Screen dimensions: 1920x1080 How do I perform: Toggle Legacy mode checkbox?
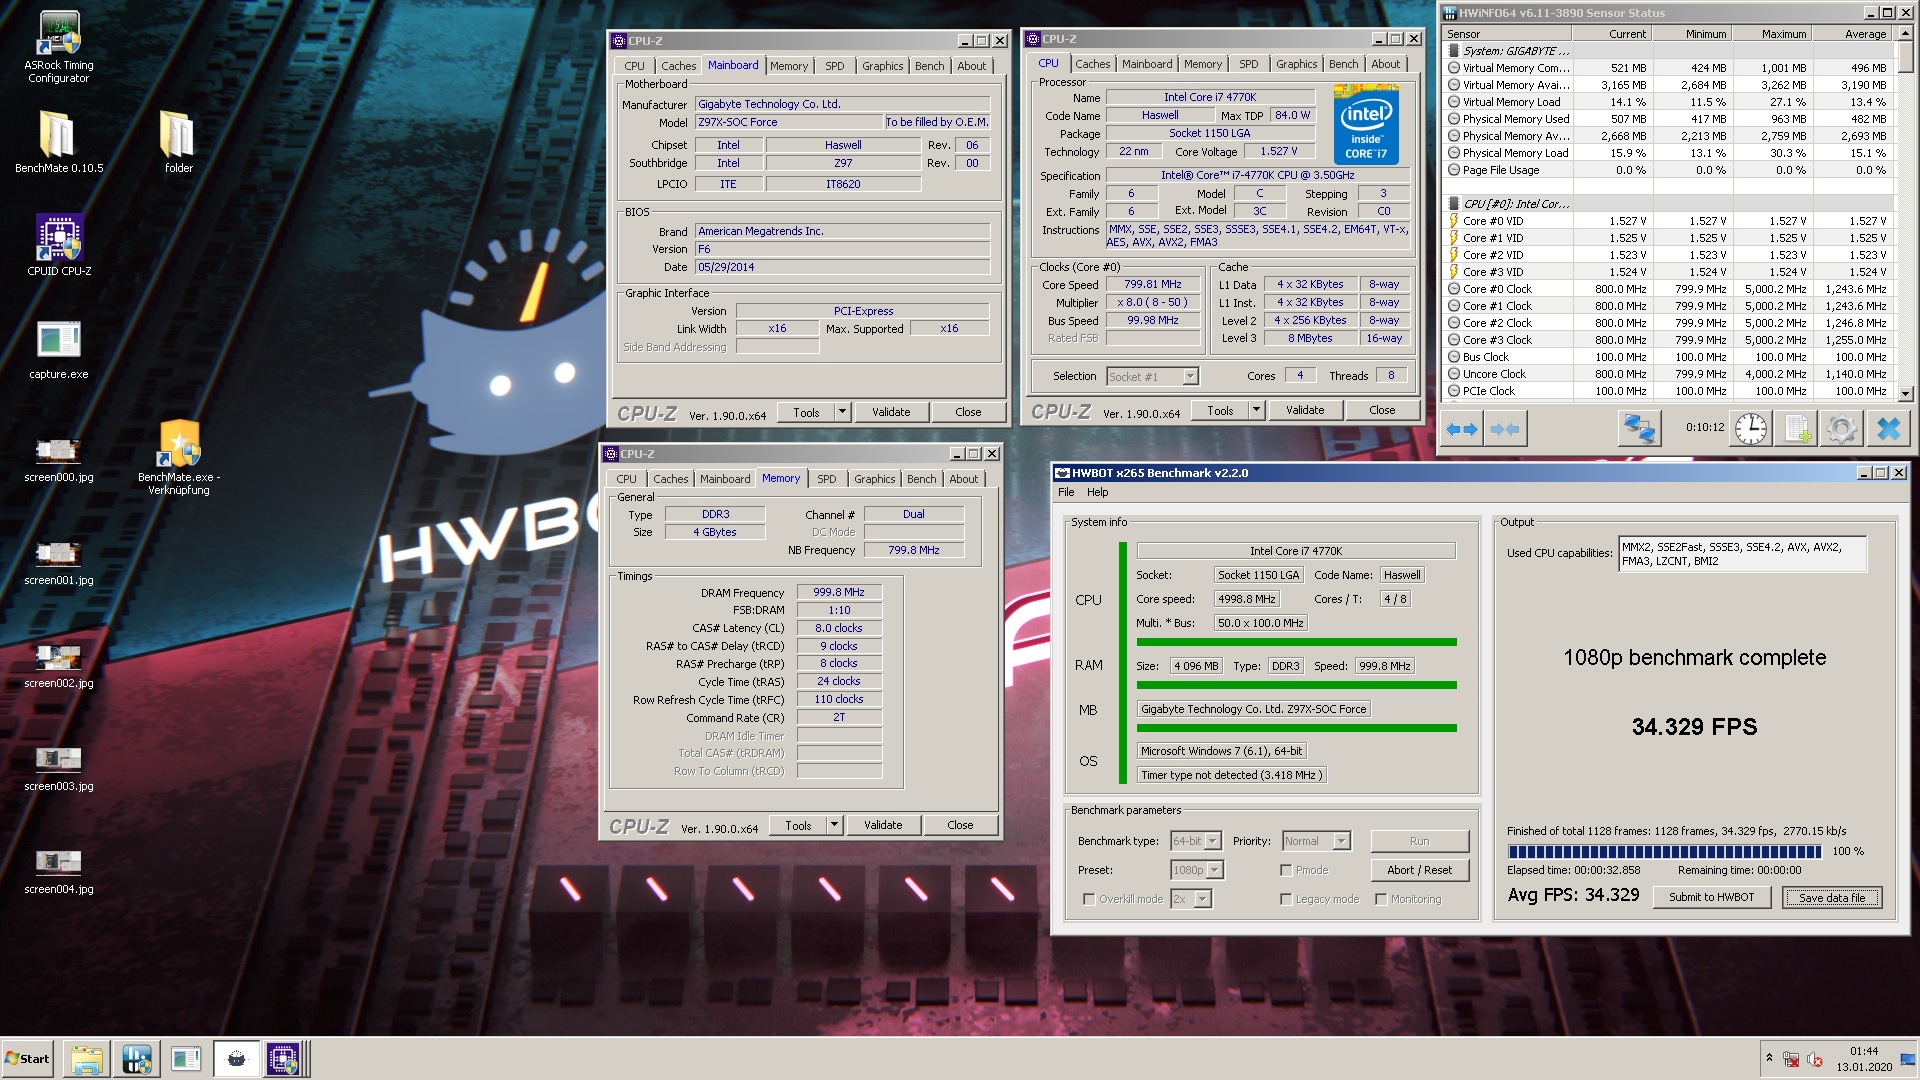click(1286, 899)
